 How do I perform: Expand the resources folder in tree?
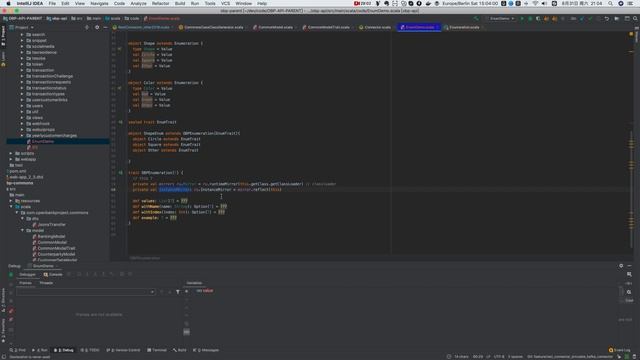coord(11,201)
